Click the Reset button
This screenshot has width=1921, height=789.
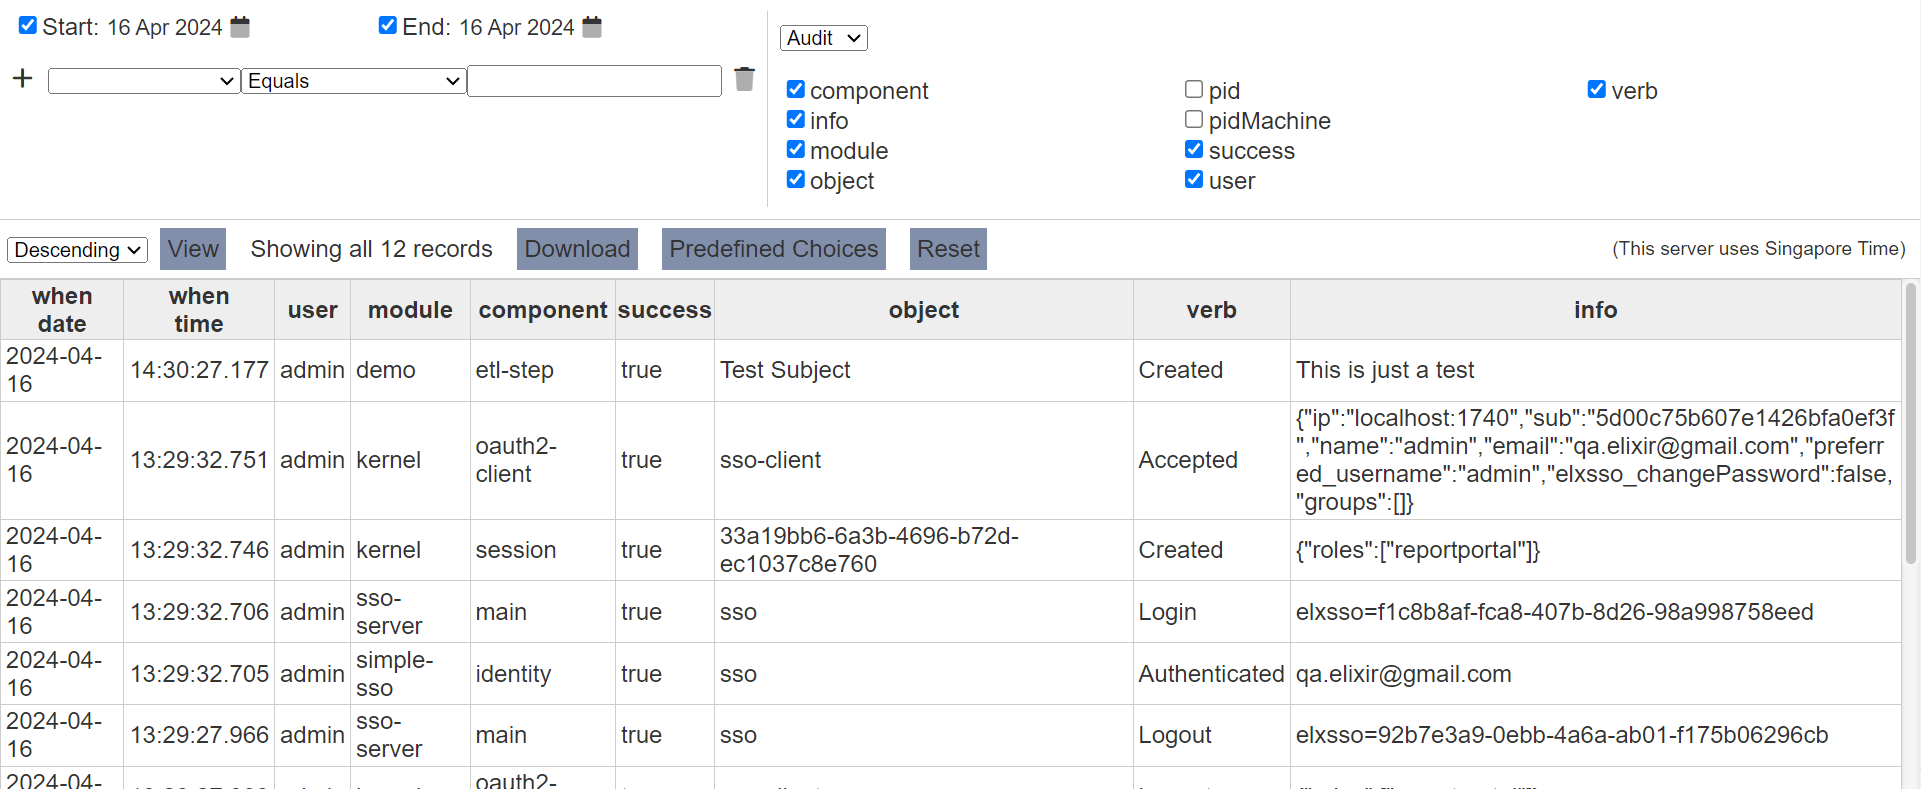click(948, 249)
